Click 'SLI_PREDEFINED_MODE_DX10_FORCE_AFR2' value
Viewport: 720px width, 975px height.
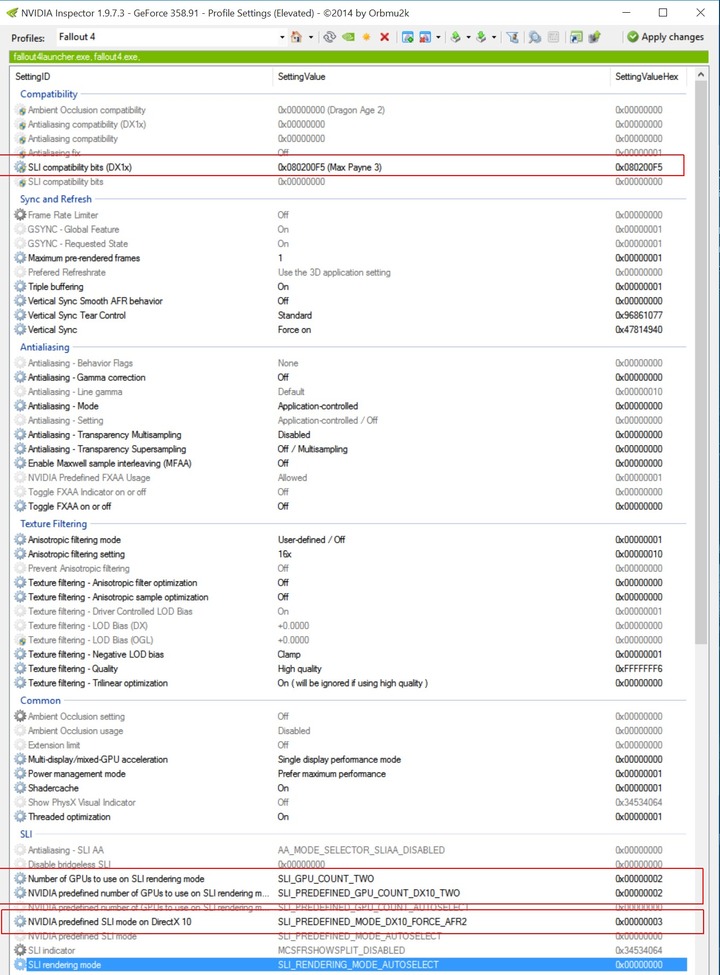pos(372,922)
